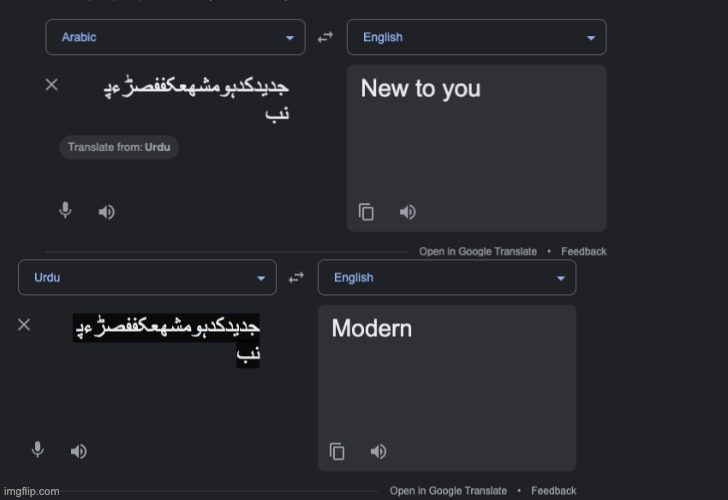The image size is (728, 500).
Task: Start voice input in the Urdu panel
Action: 38,450
